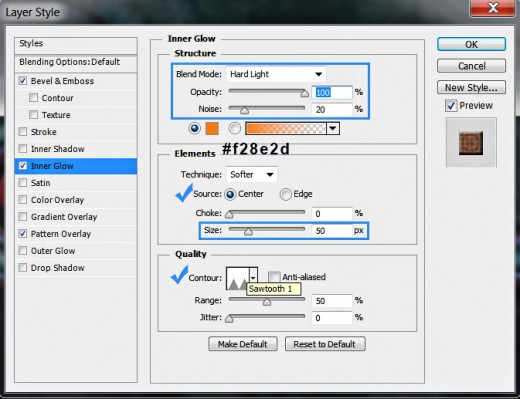Image resolution: width=520 pixels, height=399 pixels.
Task: Toggle the Bevel & Emboss checkbox
Action: pyautogui.click(x=23, y=81)
